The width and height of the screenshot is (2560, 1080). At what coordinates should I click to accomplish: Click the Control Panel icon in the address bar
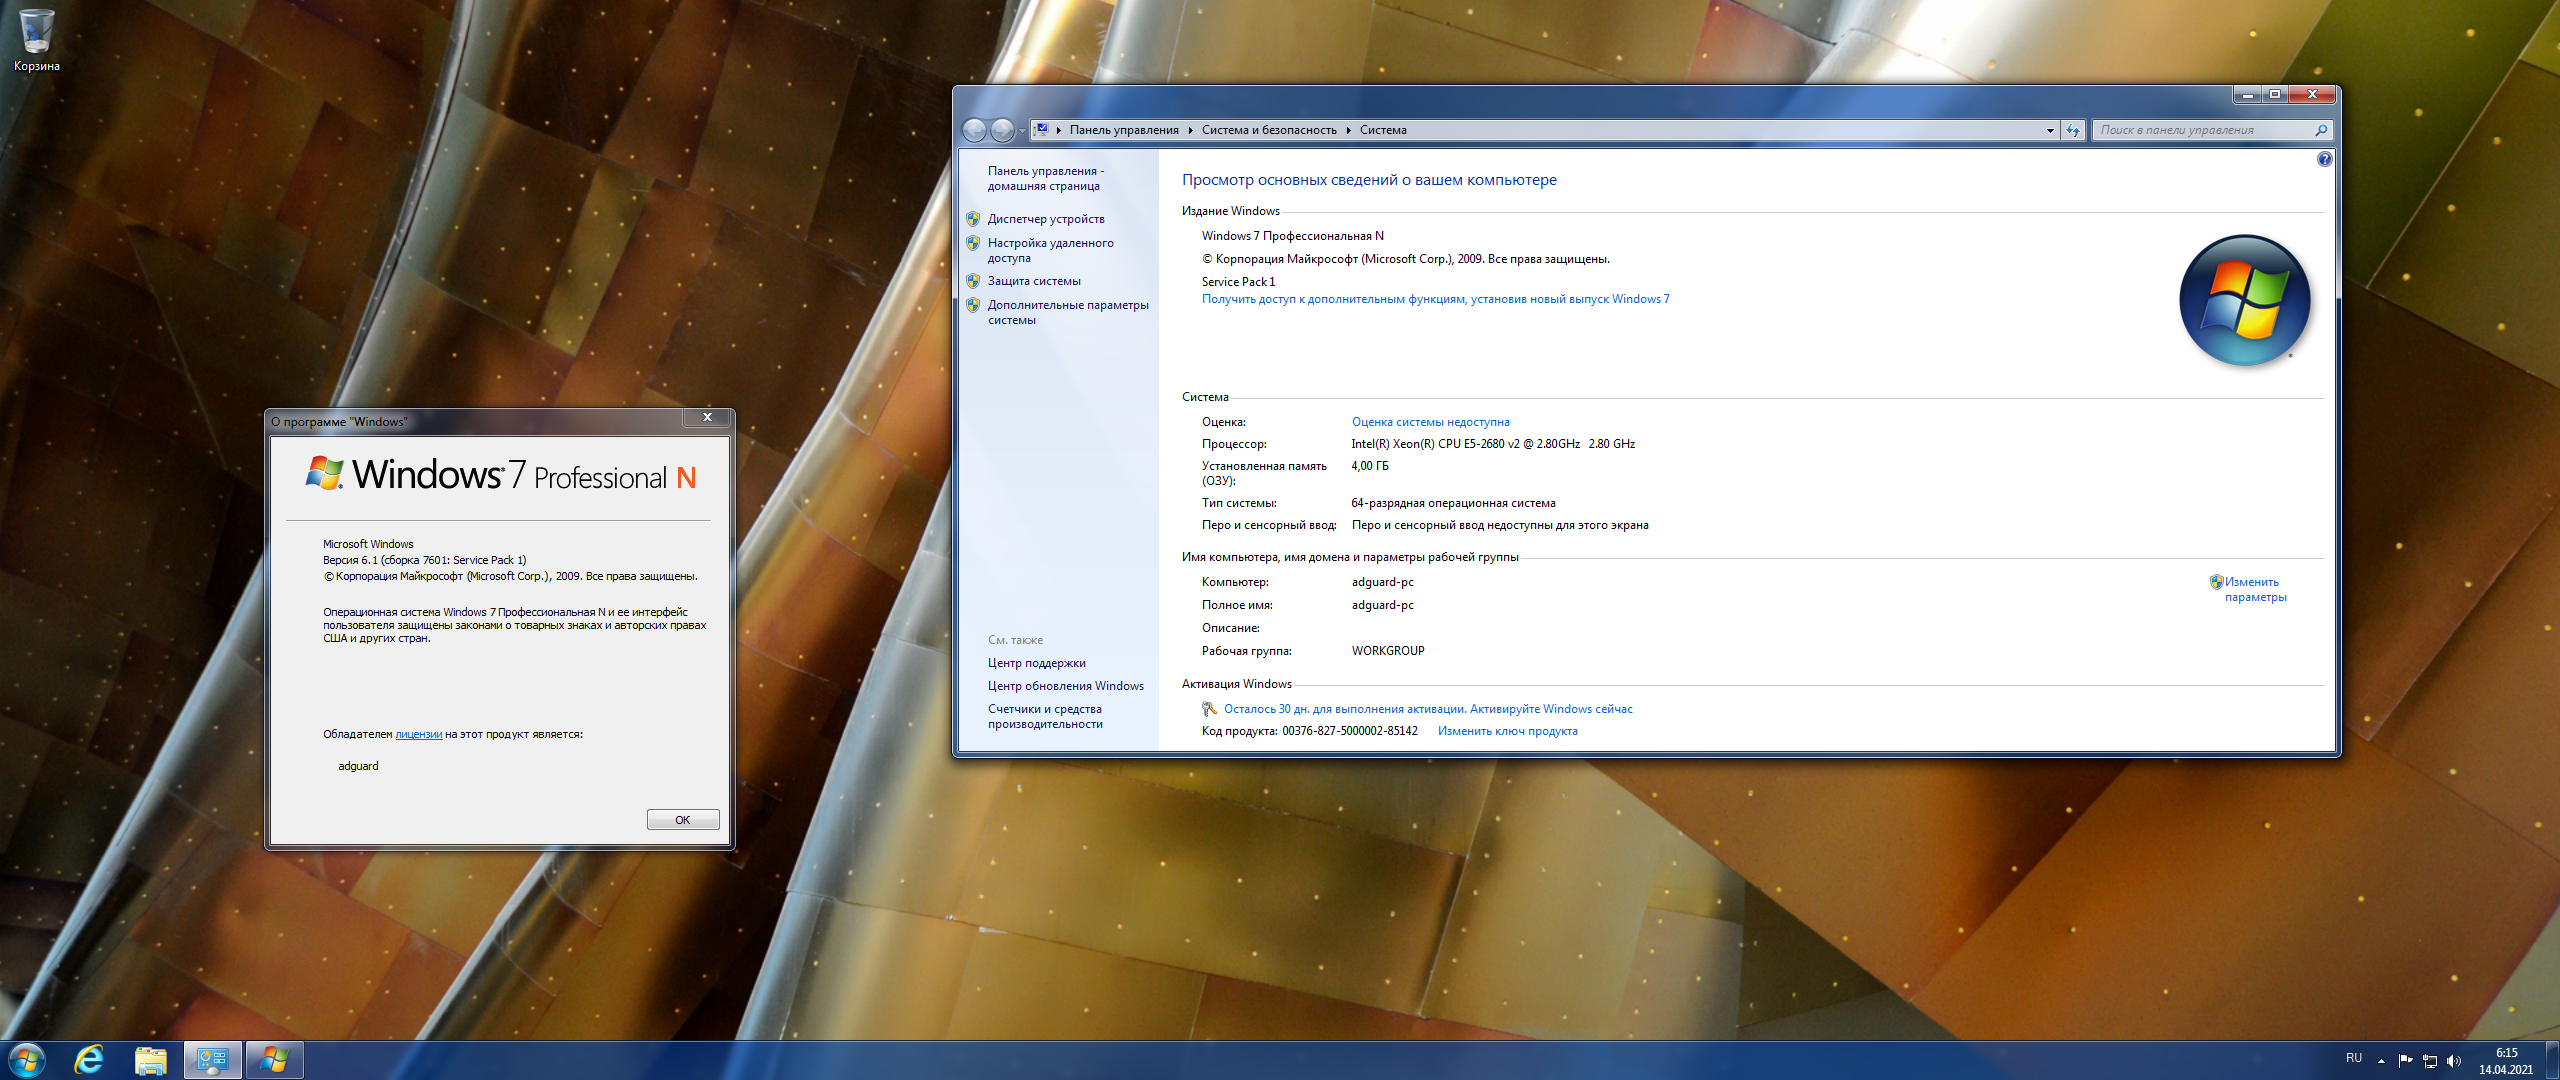coord(1041,130)
